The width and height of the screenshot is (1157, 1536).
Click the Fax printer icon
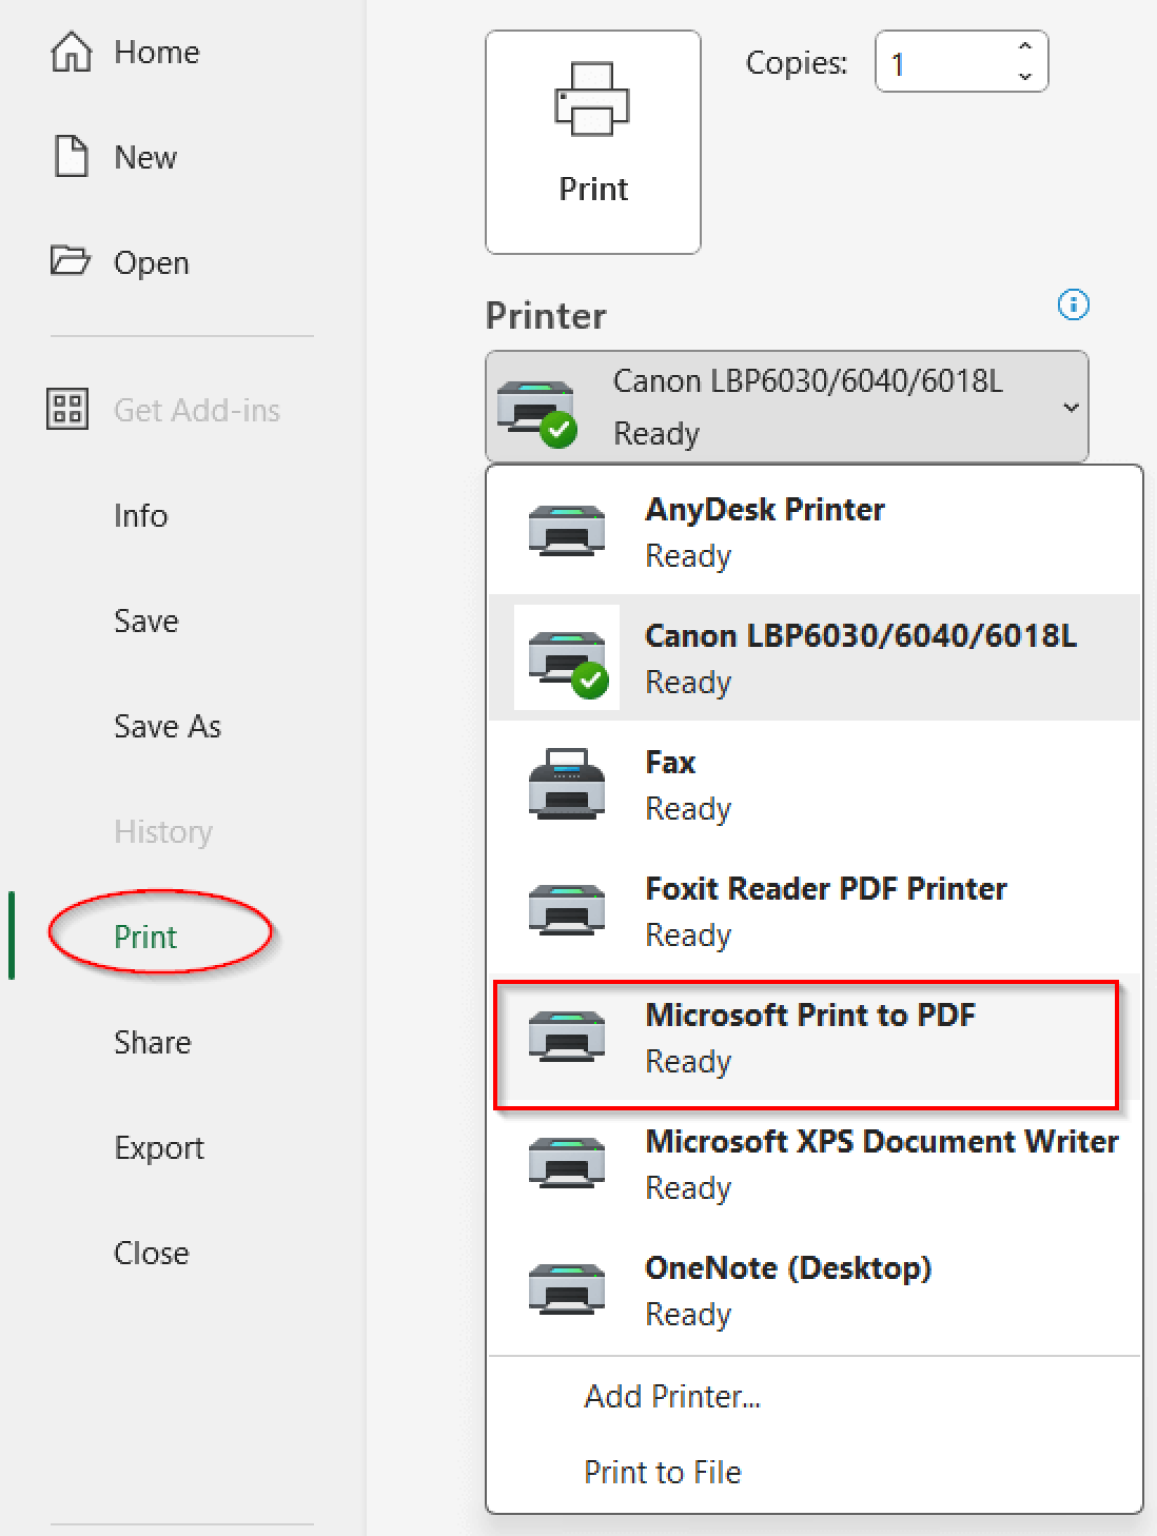[566, 784]
